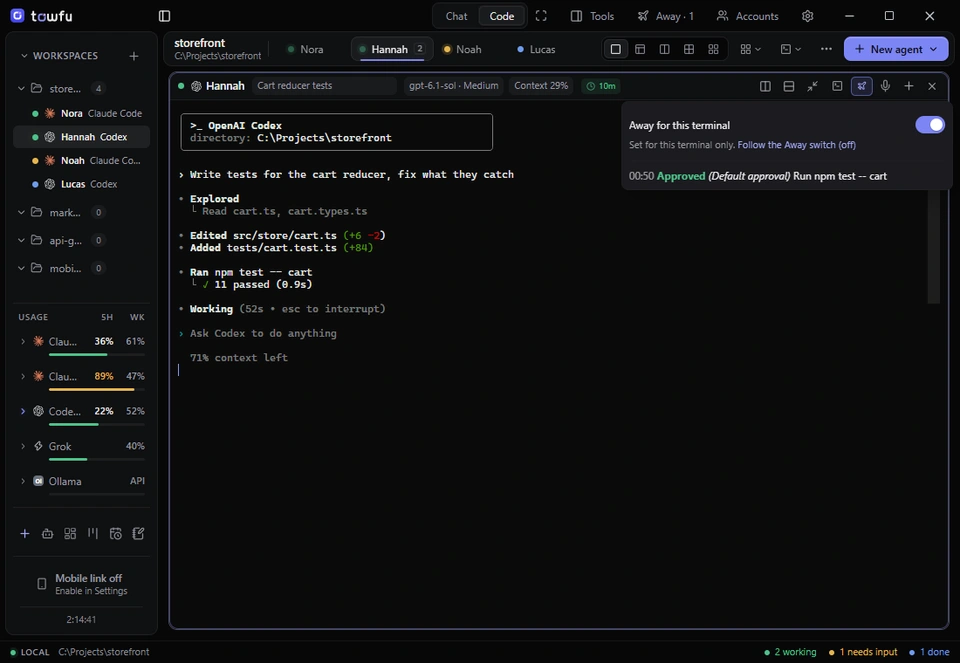Click the plus icon in Hannah pane header
Viewport: 960px width, 663px height.
pos(909,86)
